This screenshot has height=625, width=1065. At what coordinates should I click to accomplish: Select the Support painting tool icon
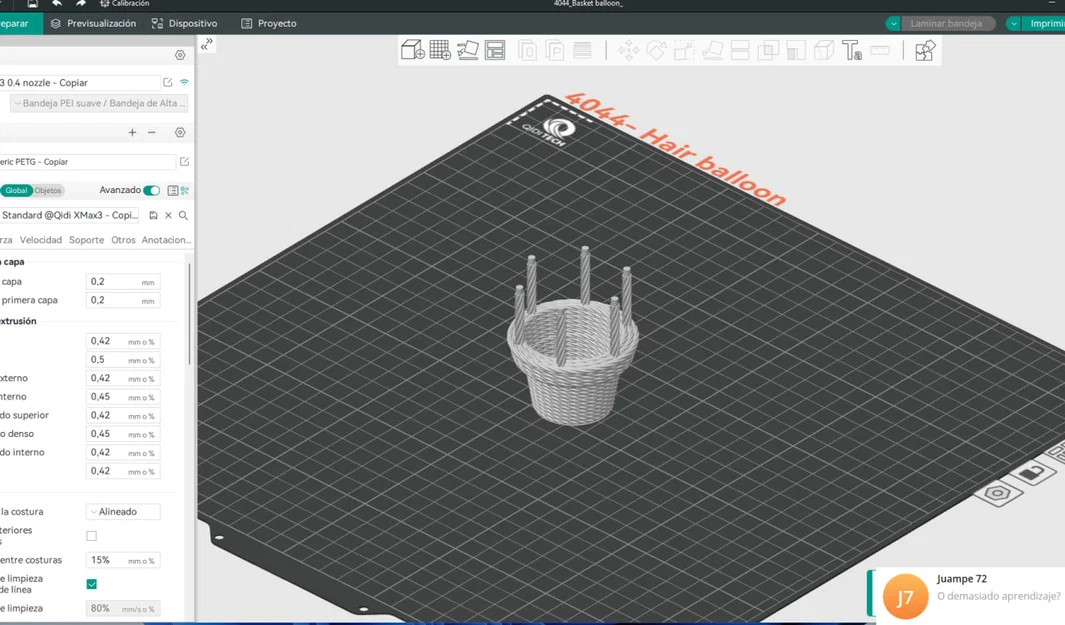click(795, 50)
